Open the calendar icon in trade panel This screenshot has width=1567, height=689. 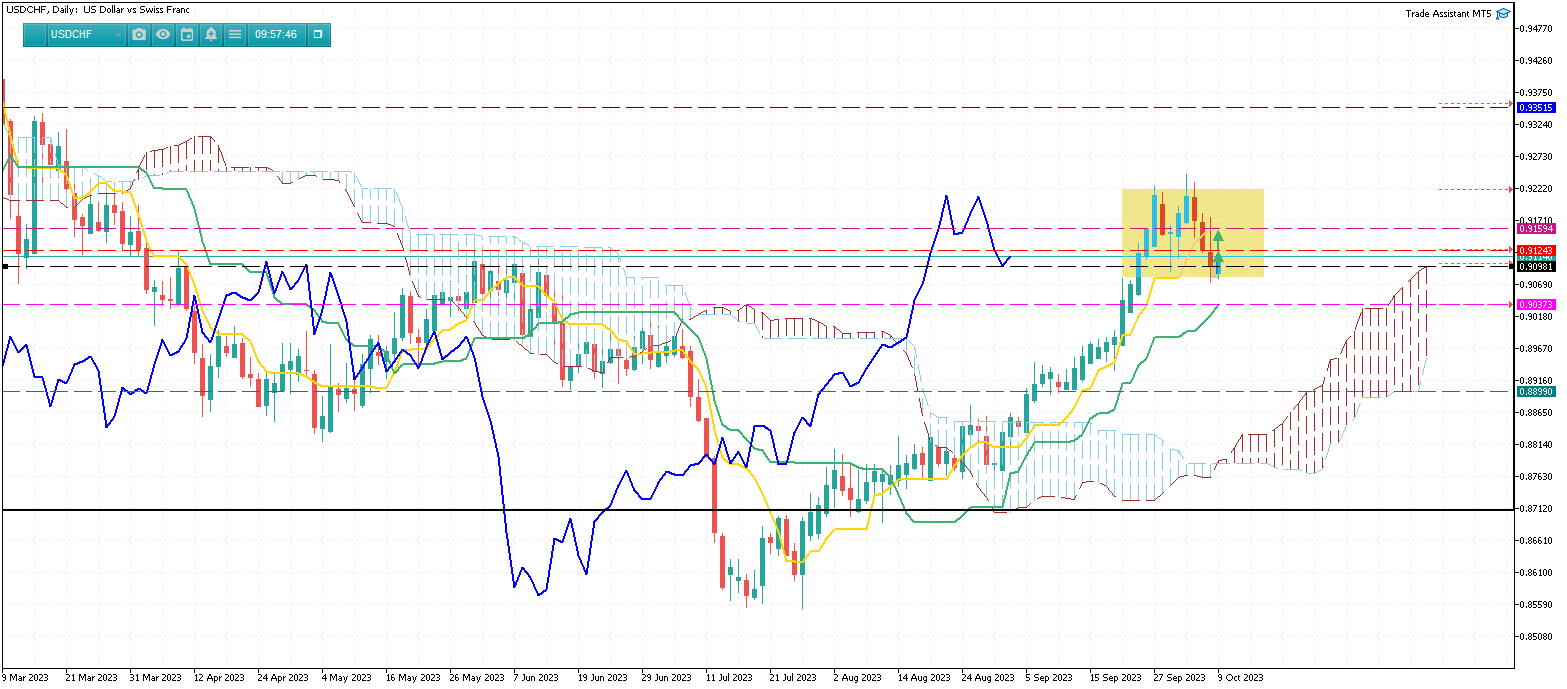187,34
